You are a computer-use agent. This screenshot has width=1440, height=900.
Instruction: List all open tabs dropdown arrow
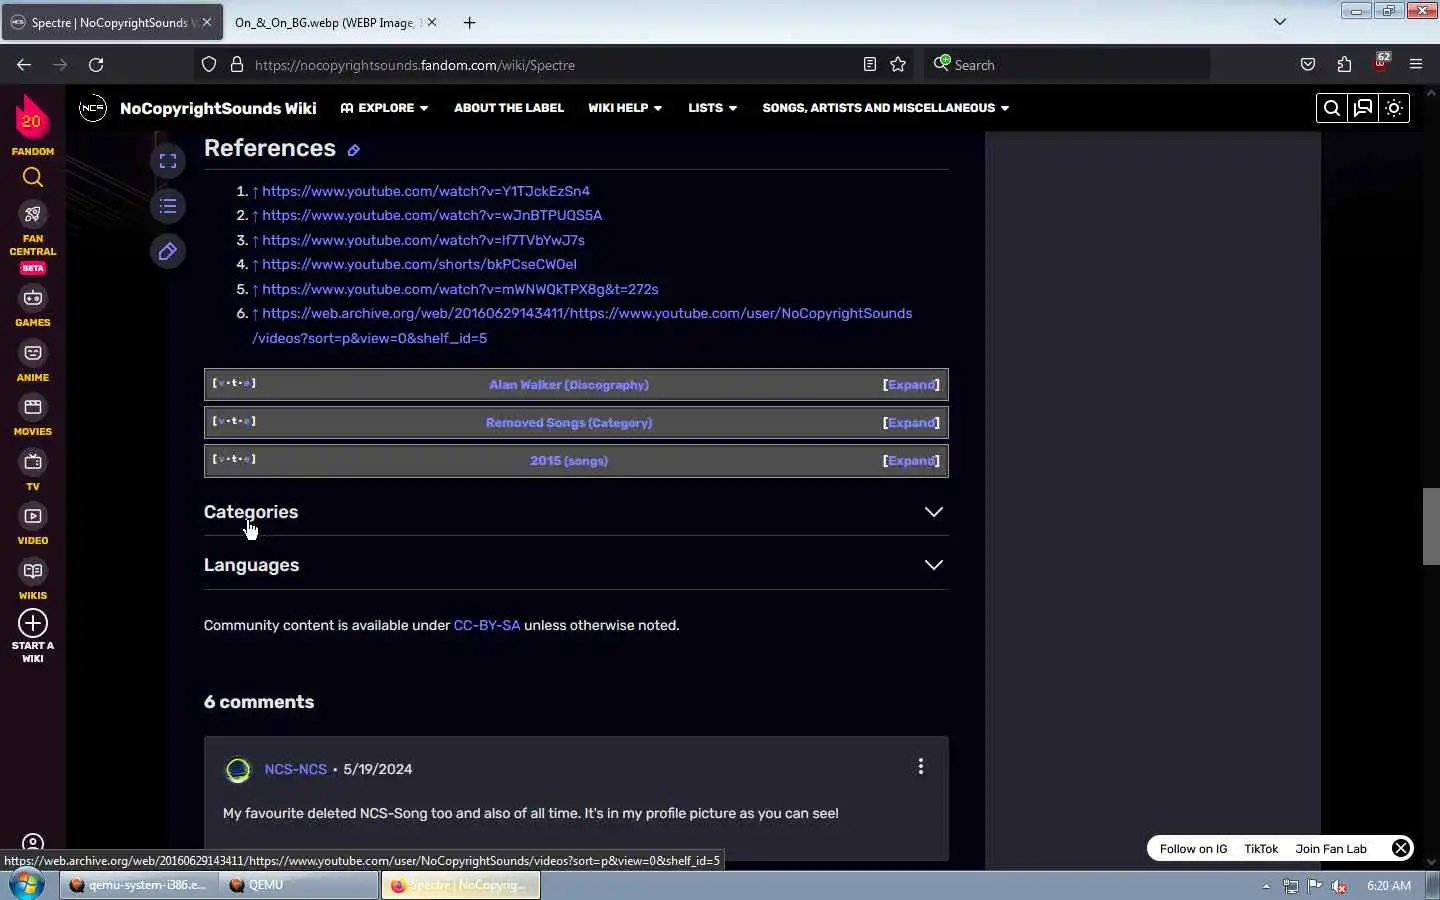1279,22
